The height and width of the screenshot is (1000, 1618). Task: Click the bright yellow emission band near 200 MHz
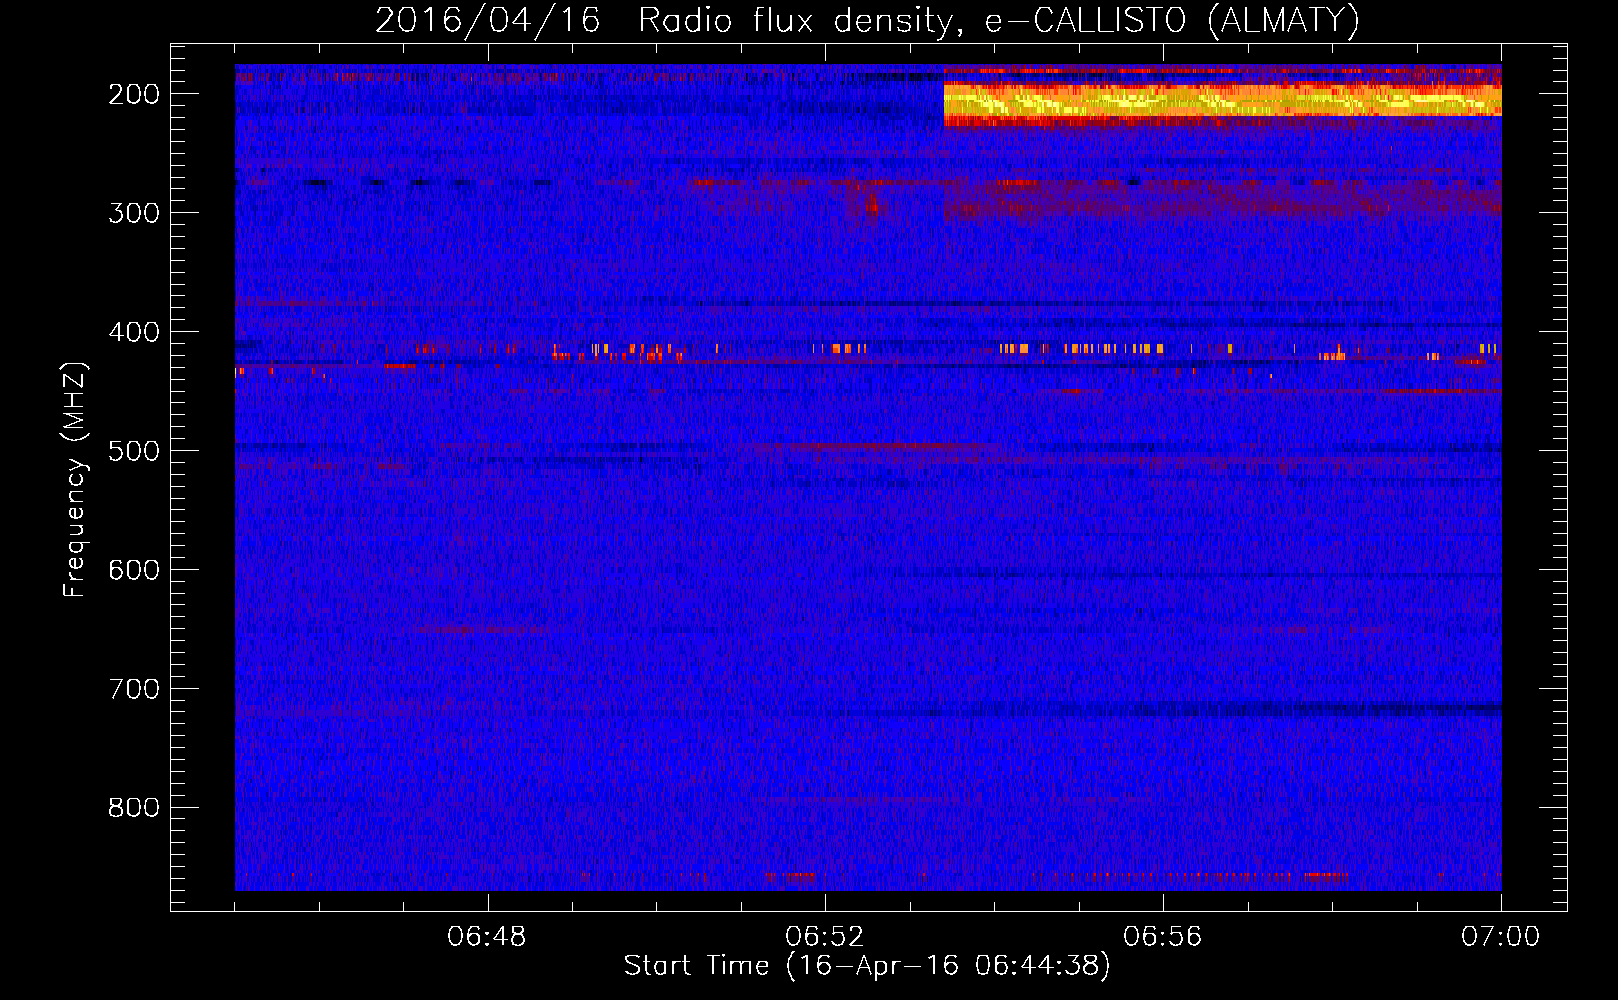click(1222, 100)
